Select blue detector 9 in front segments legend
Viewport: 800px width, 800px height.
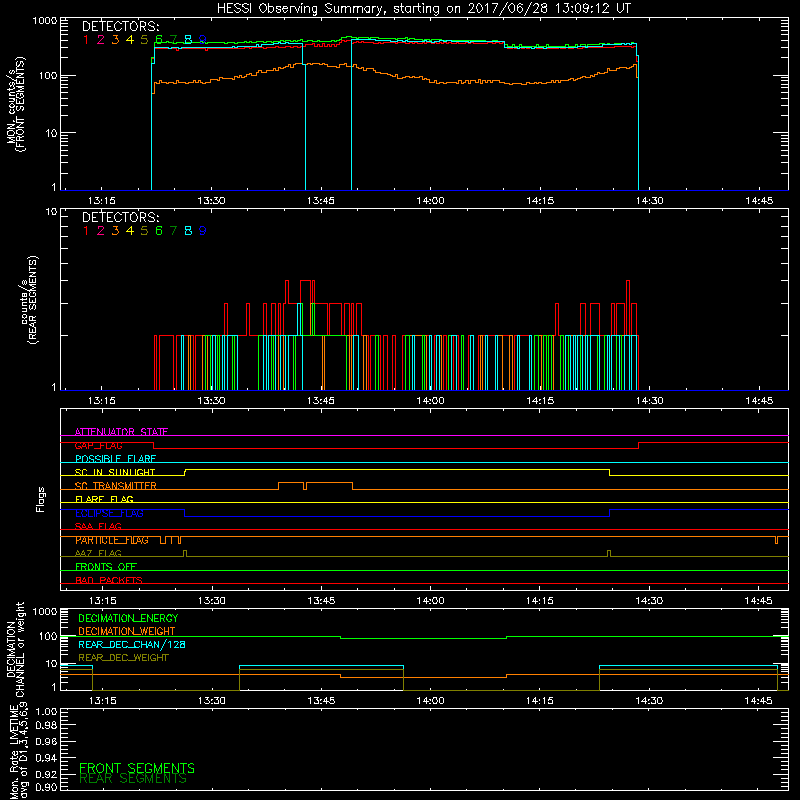pos(203,40)
